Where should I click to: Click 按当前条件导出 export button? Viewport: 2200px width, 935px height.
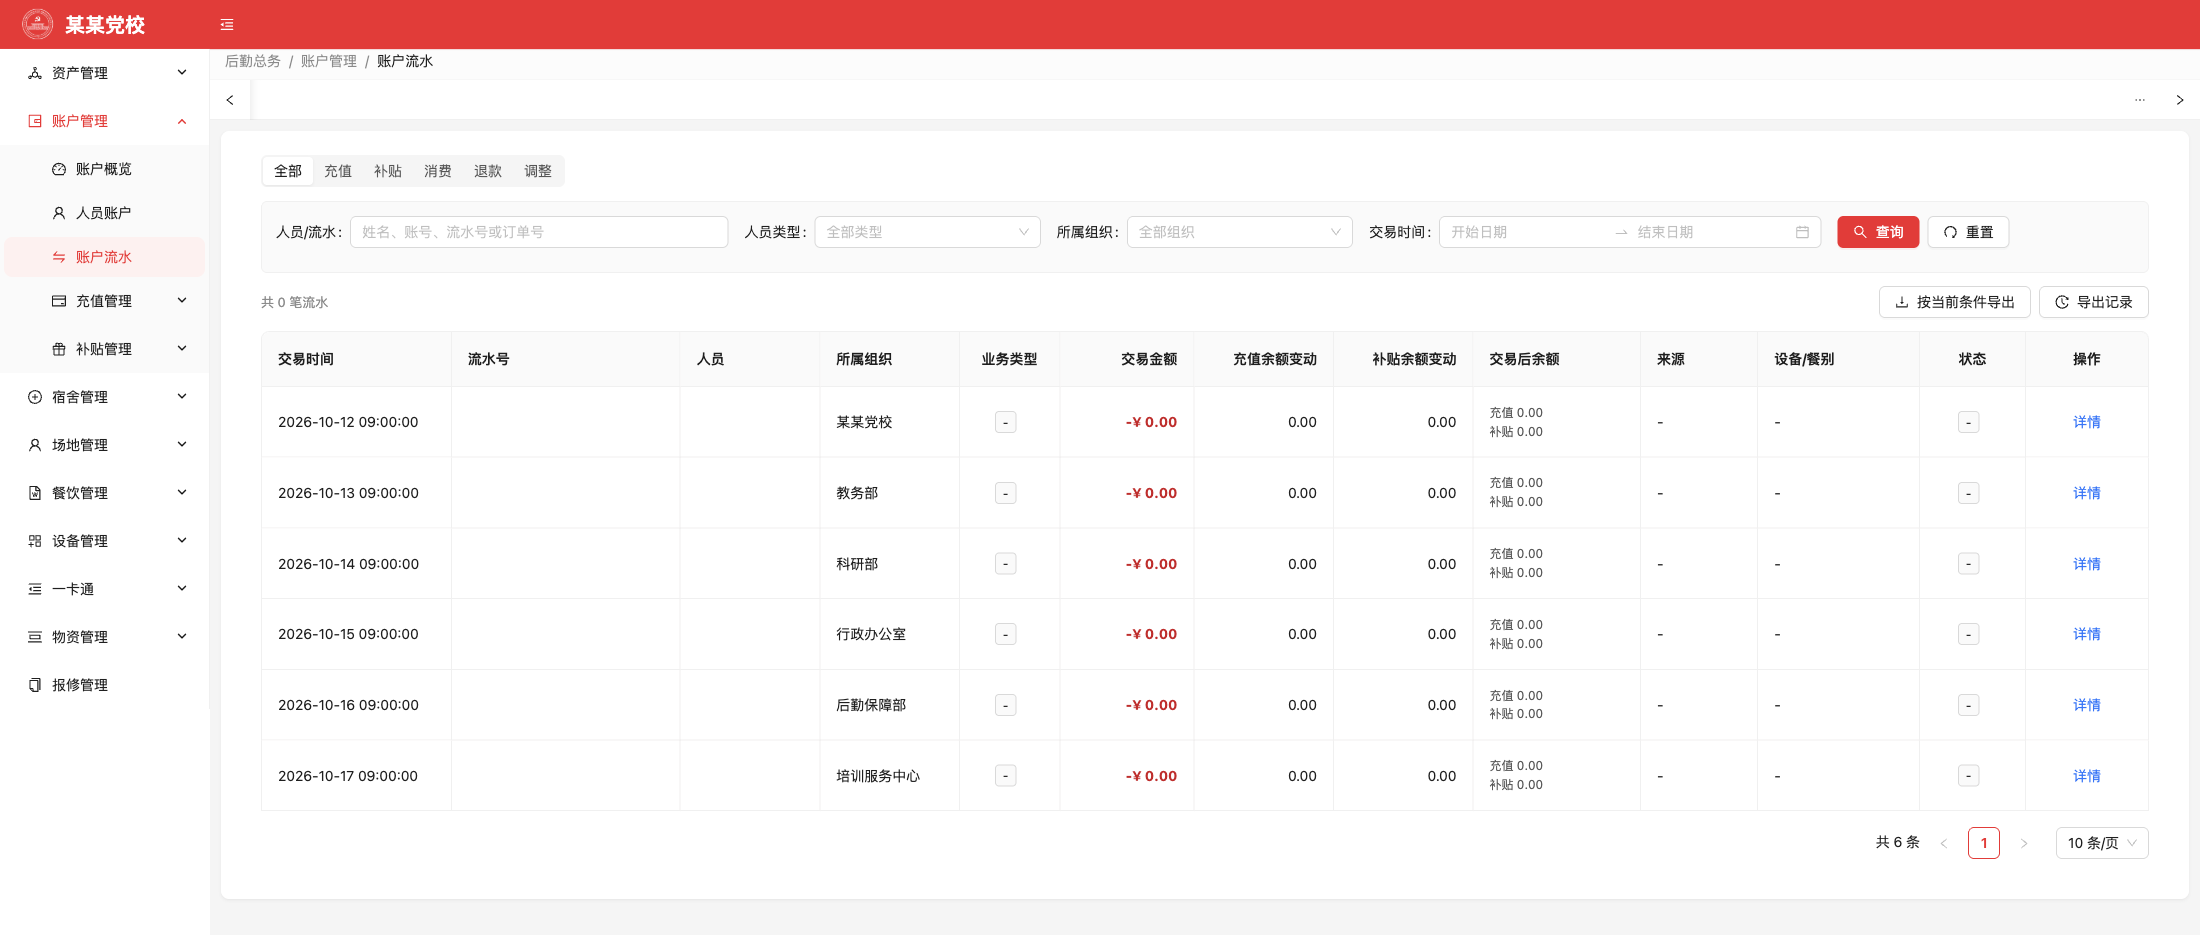pos(1954,302)
